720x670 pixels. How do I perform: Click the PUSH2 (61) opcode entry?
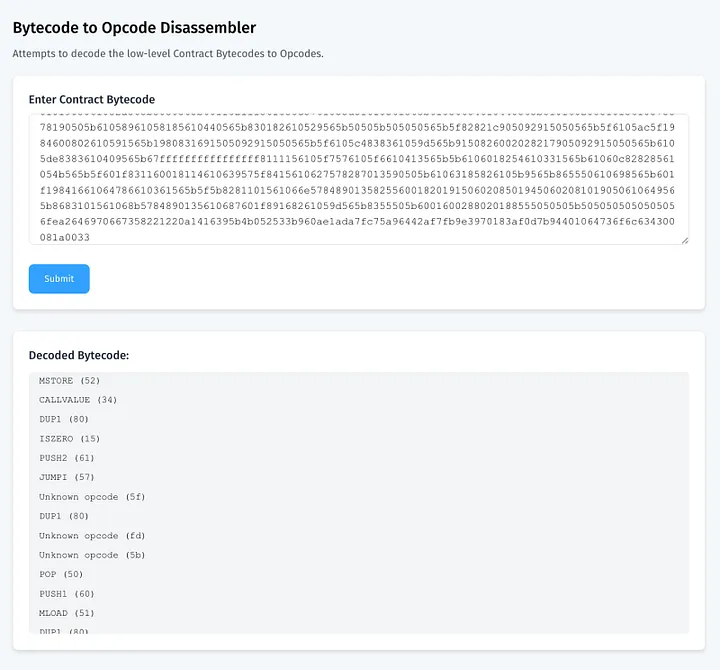coord(67,458)
